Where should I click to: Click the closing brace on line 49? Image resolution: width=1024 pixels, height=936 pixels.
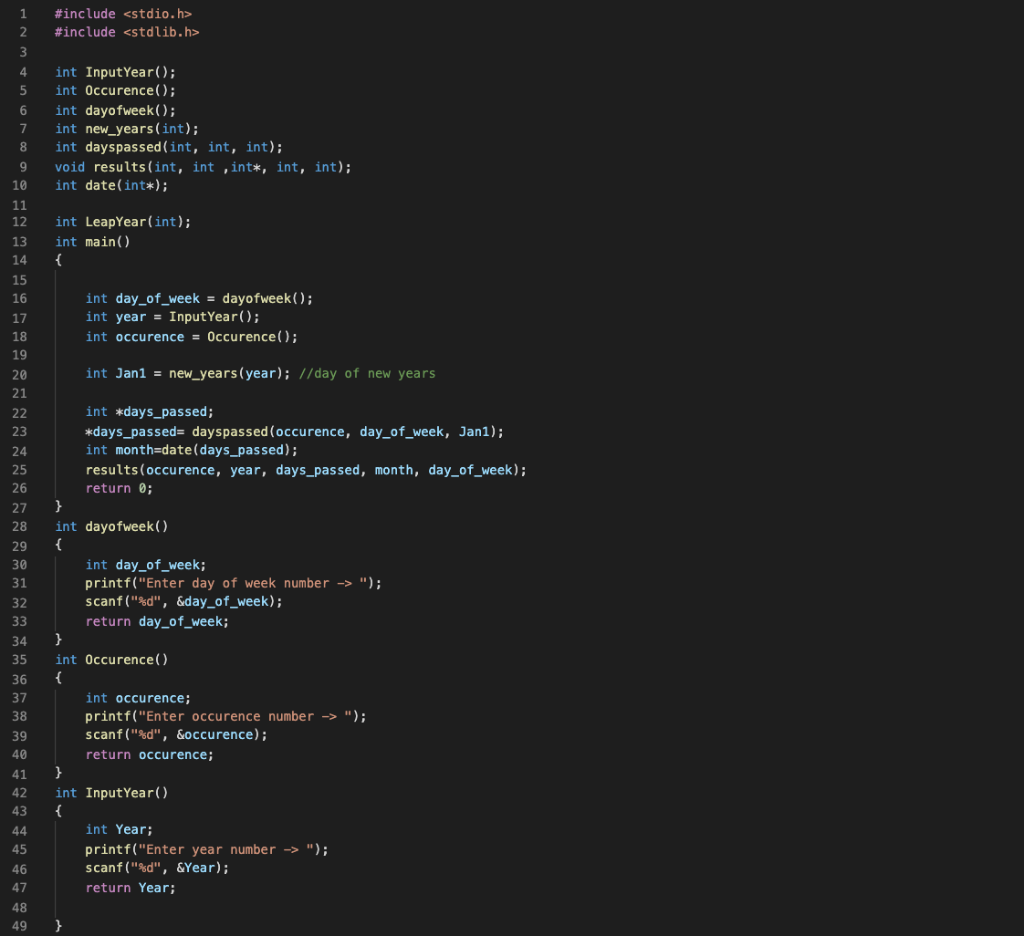[x=59, y=925]
